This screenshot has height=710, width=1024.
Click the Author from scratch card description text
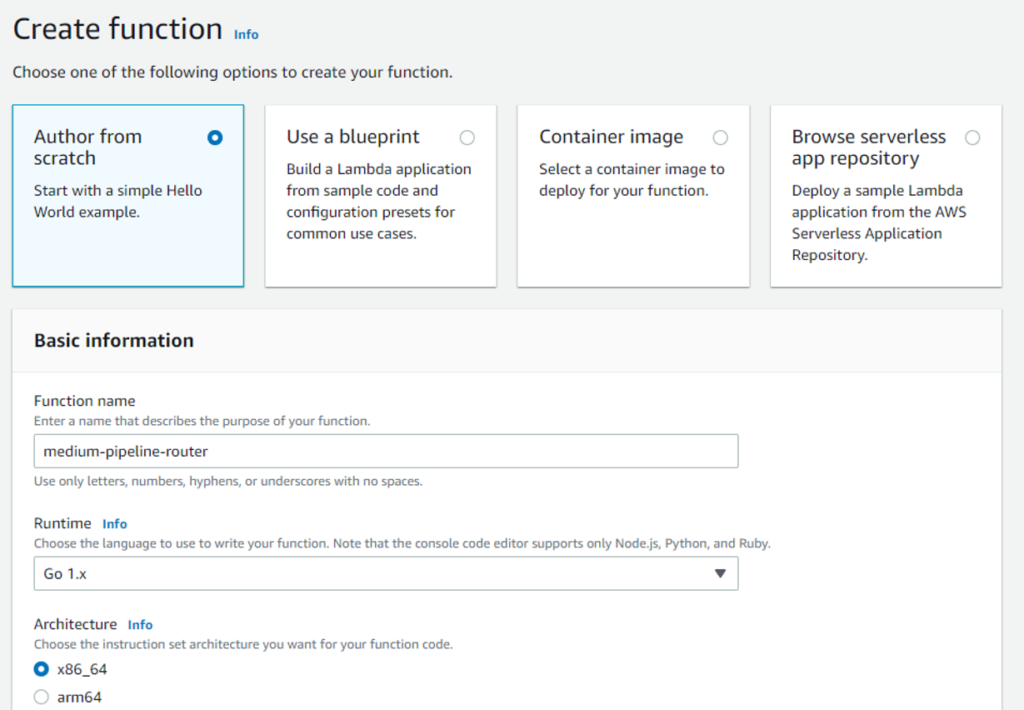[x=118, y=201]
